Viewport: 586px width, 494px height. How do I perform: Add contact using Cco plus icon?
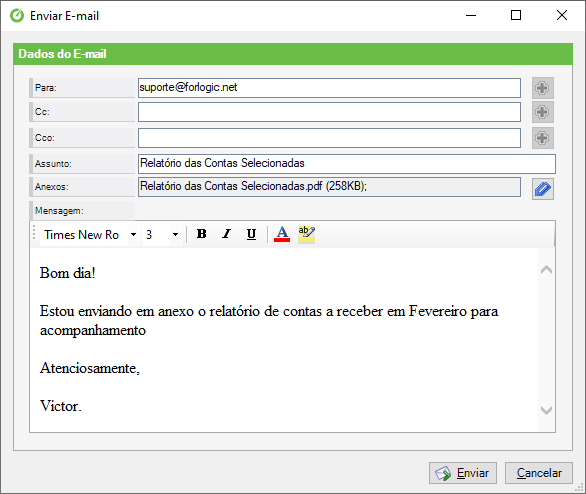click(x=543, y=138)
